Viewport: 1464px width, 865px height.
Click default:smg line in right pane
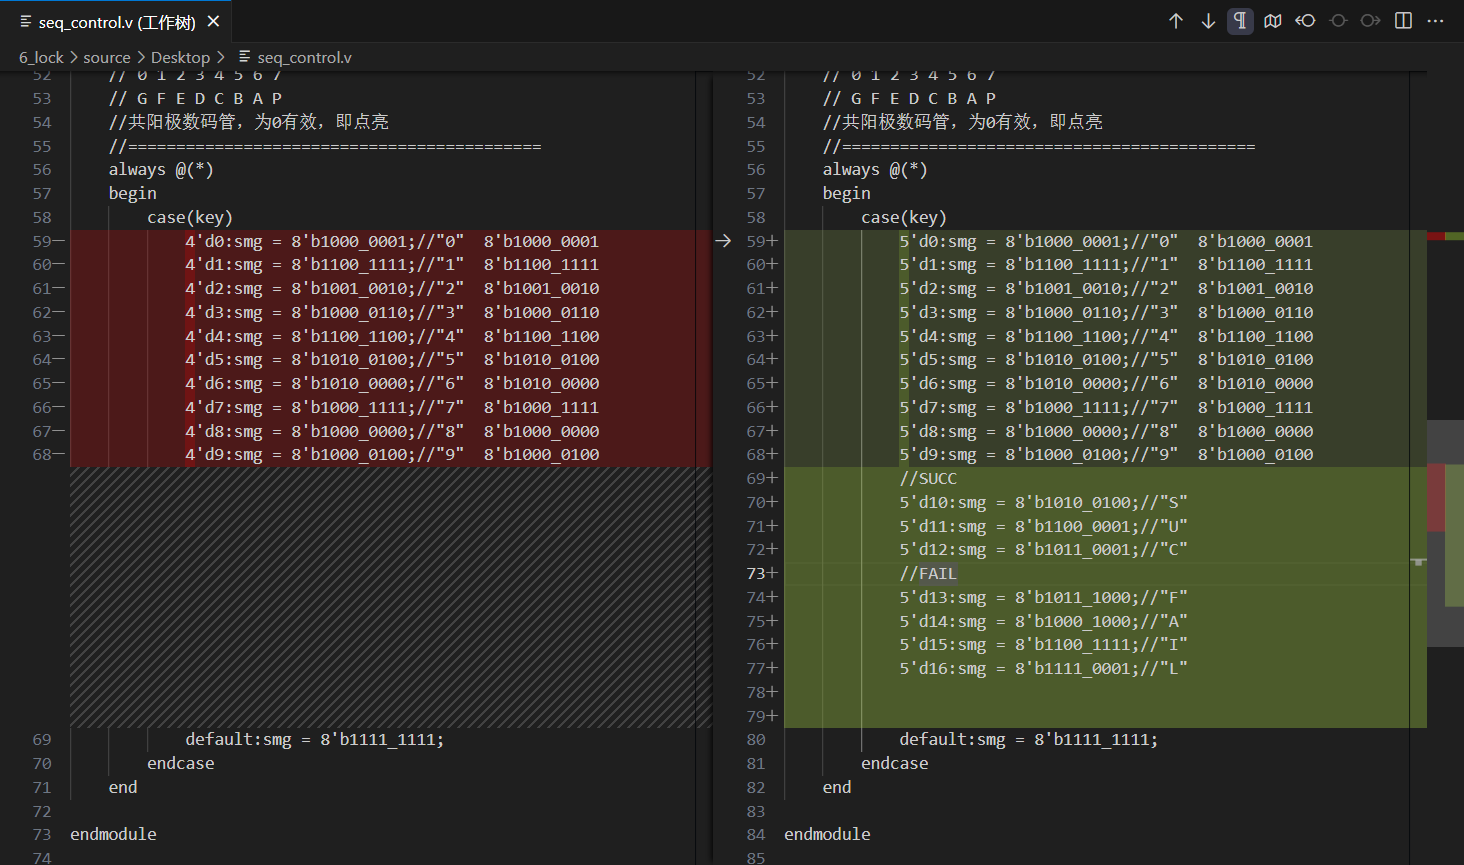click(x=1028, y=740)
